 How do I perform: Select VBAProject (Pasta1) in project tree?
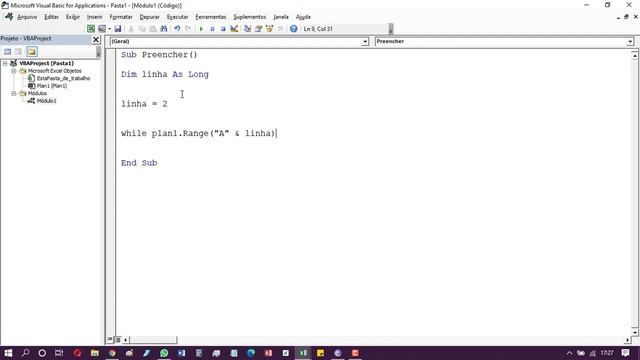47,63
